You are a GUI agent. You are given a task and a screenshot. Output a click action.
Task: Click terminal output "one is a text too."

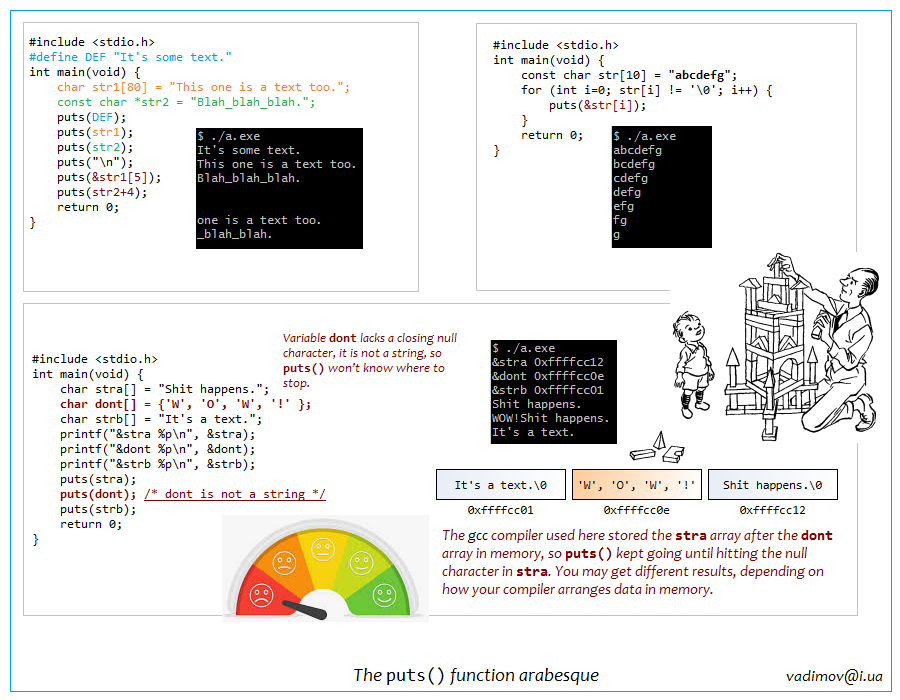[259, 220]
